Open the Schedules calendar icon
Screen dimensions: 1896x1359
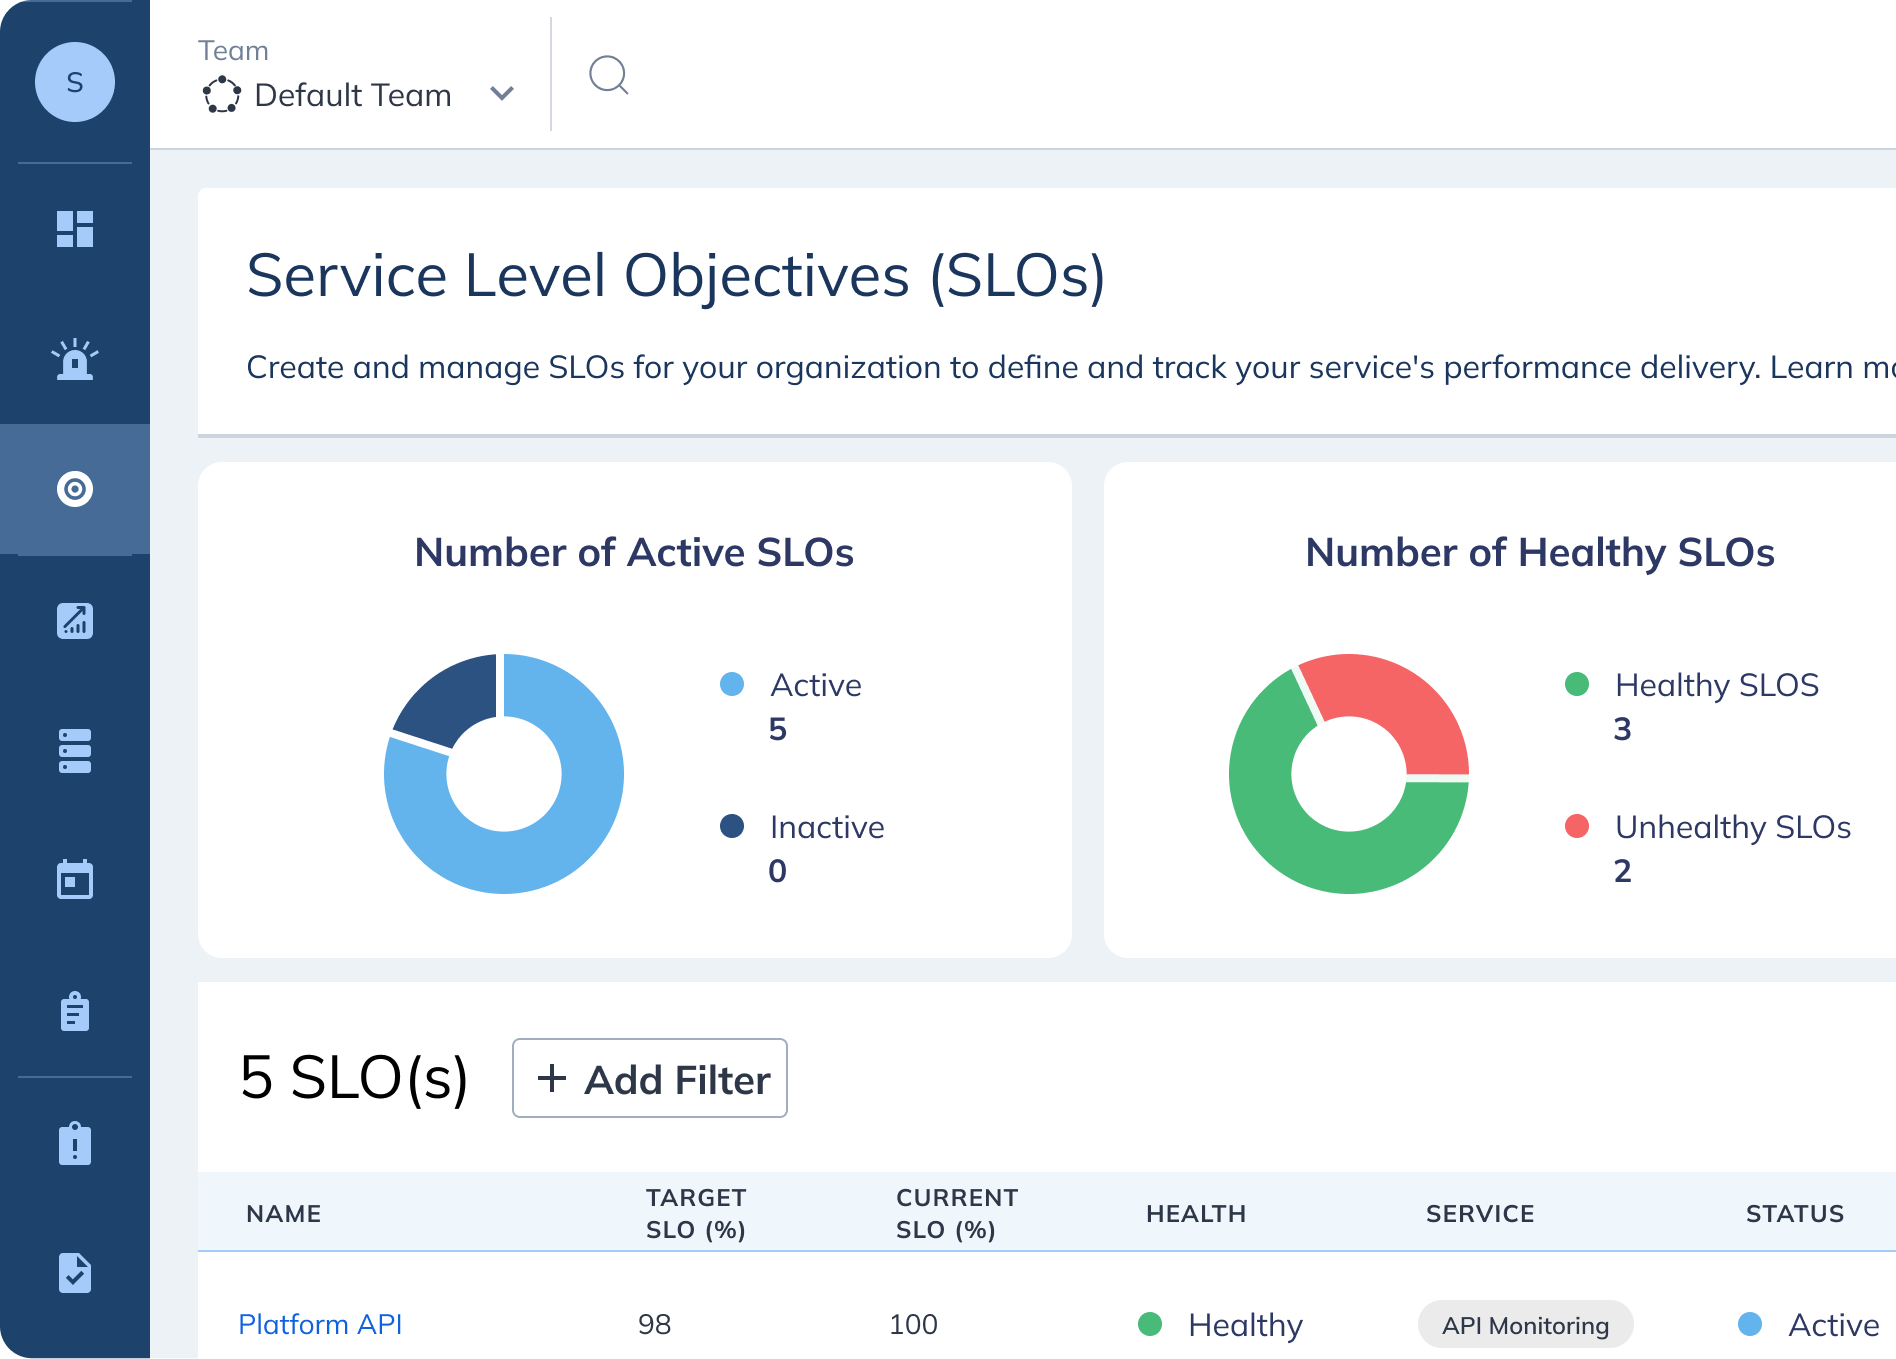tap(75, 881)
